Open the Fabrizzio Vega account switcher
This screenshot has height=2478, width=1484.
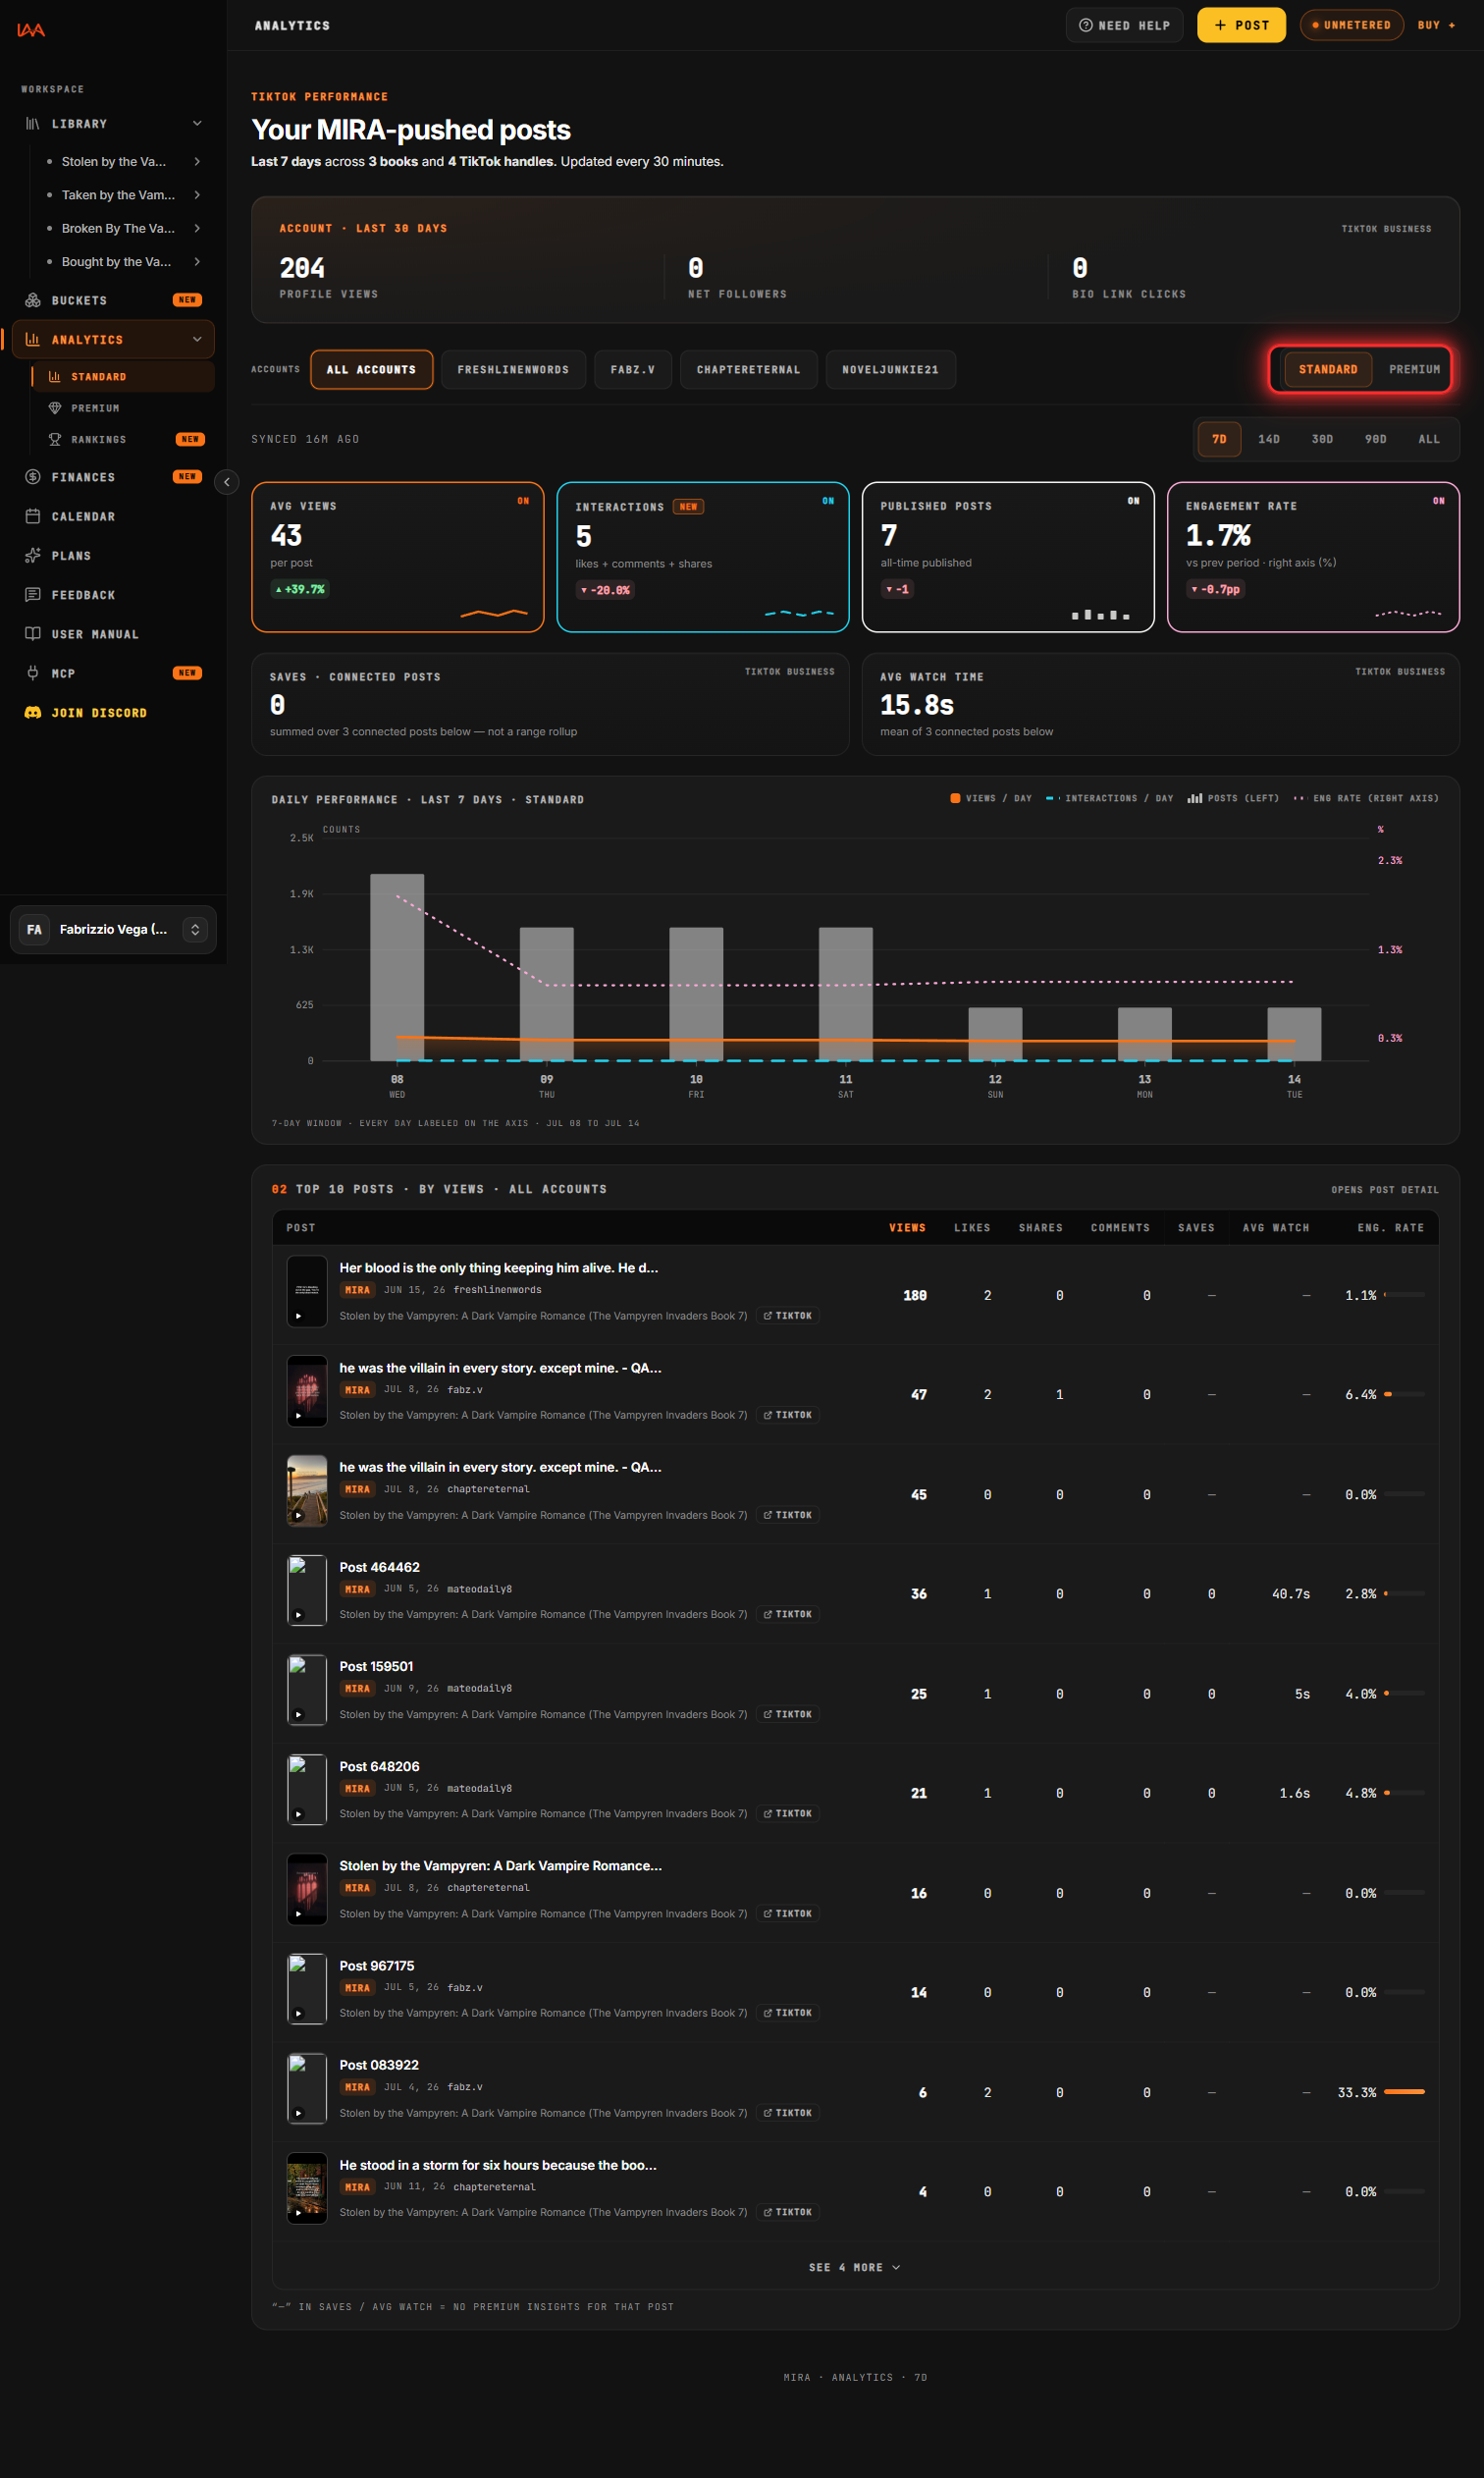click(113, 929)
